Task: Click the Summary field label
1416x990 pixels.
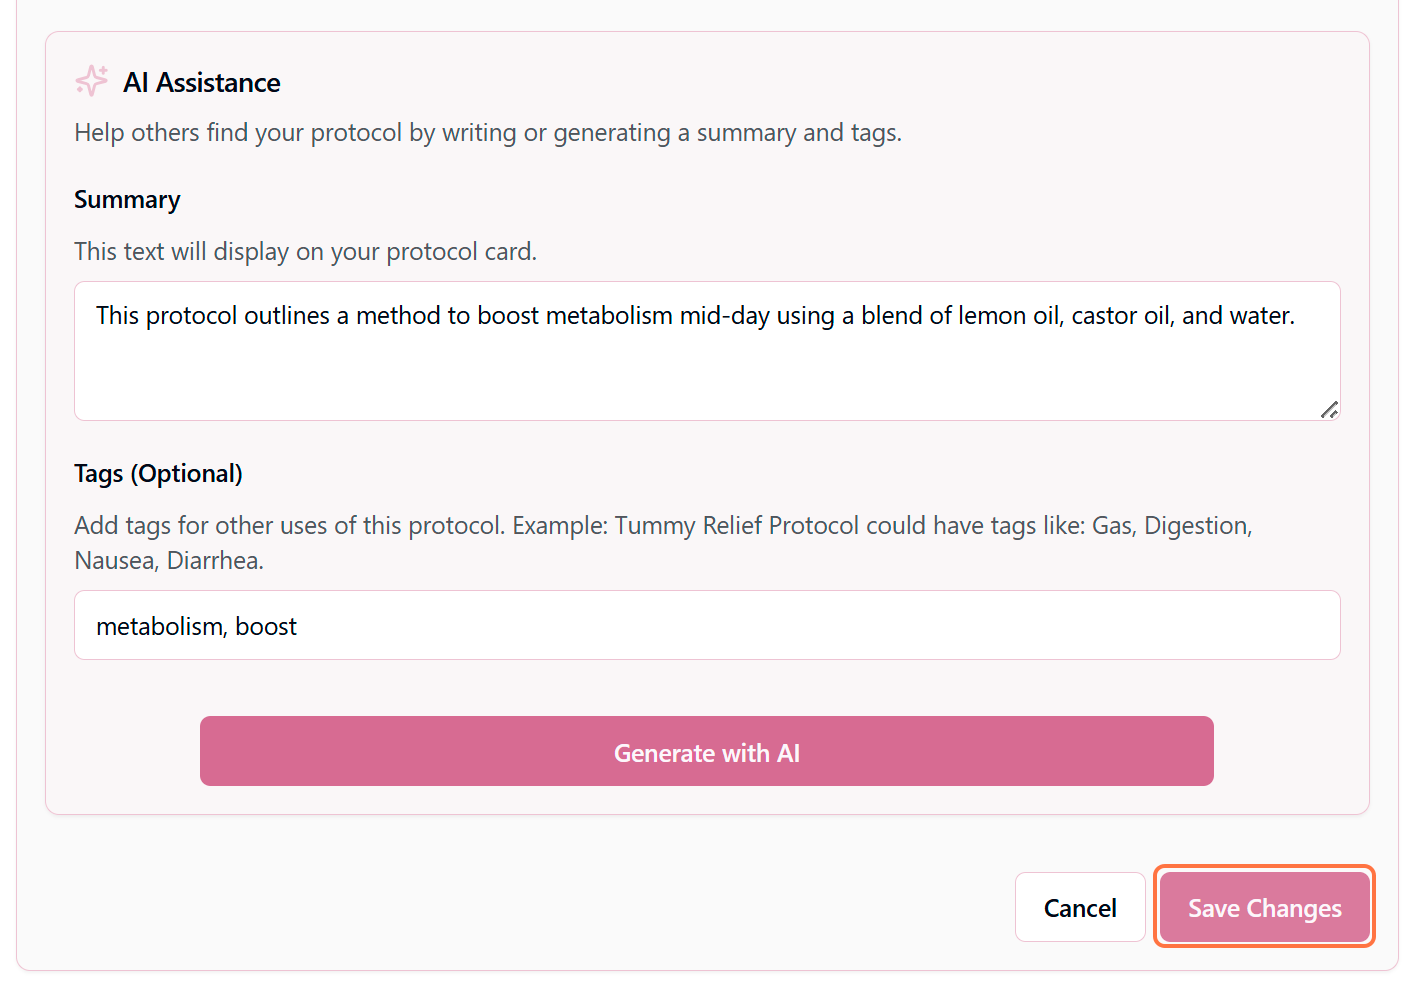Action: 127,200
